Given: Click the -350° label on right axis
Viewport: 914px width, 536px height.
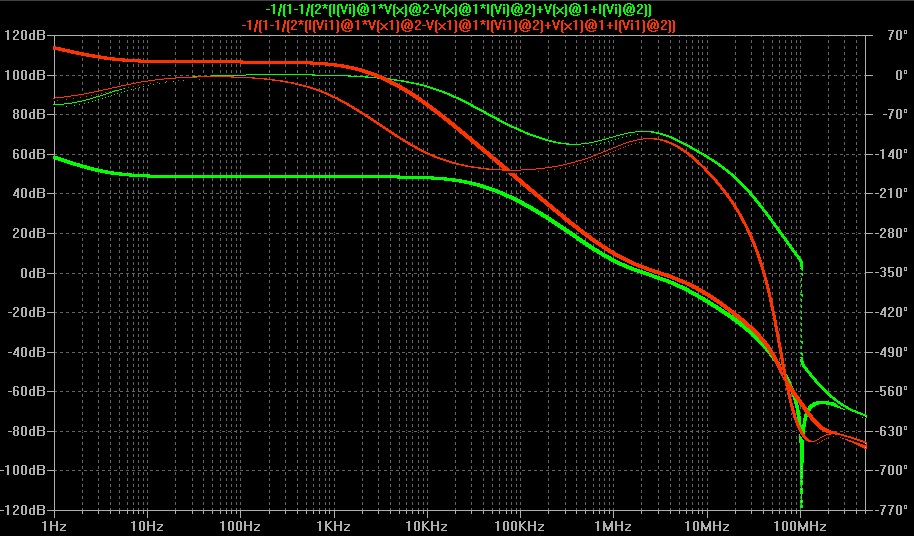Looking at the screenshot, I should (886, 273).
